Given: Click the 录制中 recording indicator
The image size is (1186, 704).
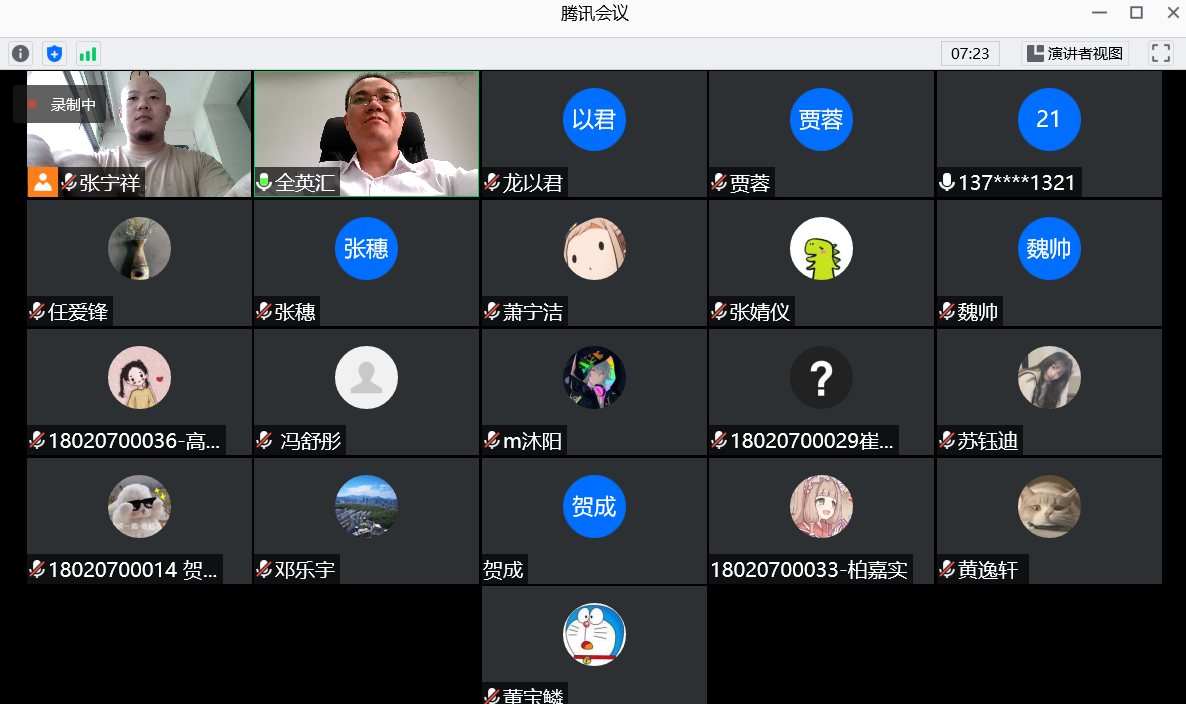Looking at the screenshot, I should click(x=61, y=104).
